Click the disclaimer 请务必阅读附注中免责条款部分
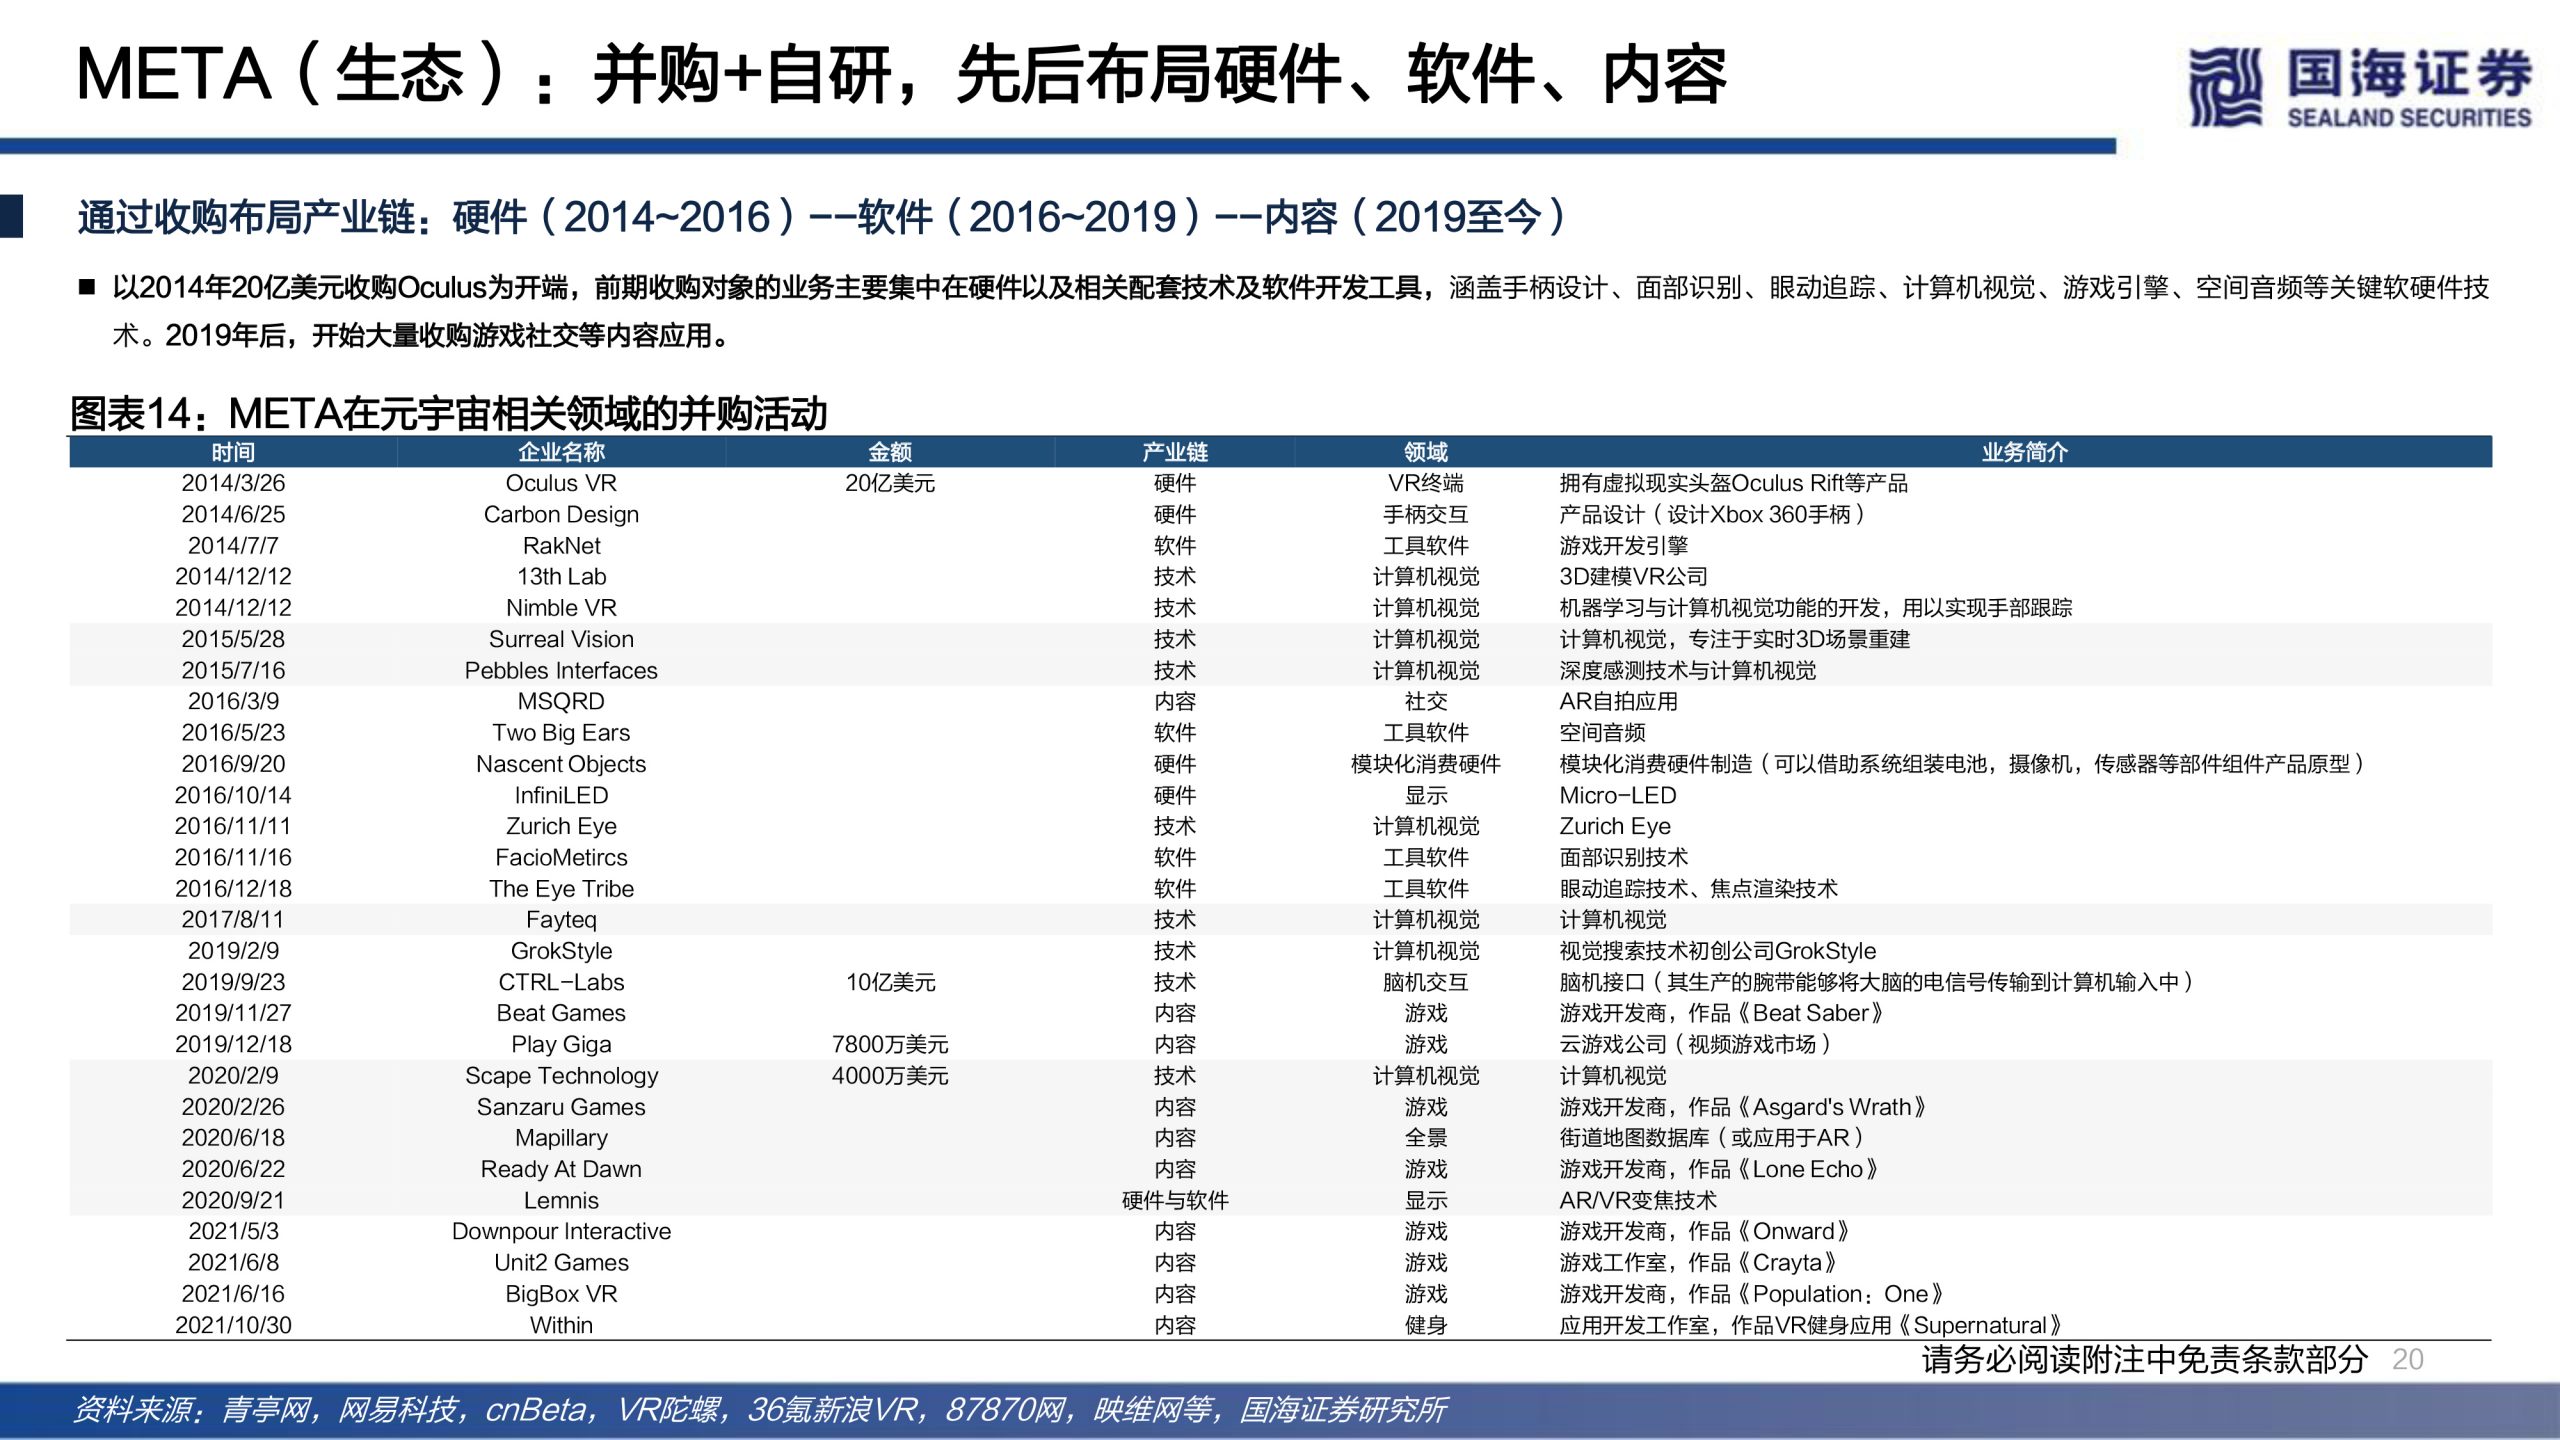This screenshot has width=2560, height=1440. pos(2145,1359)
